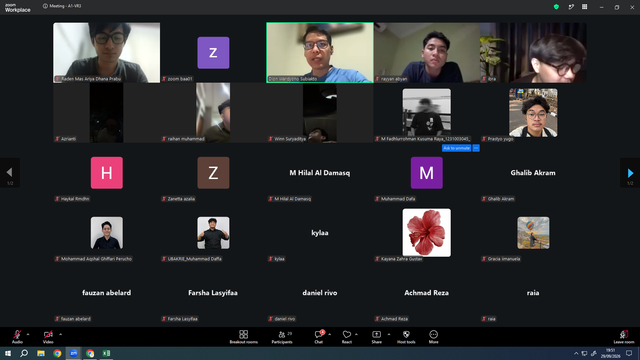The image size is (640, 360).
Task: Open the Participants panel
Action: [x=282, y=337]
